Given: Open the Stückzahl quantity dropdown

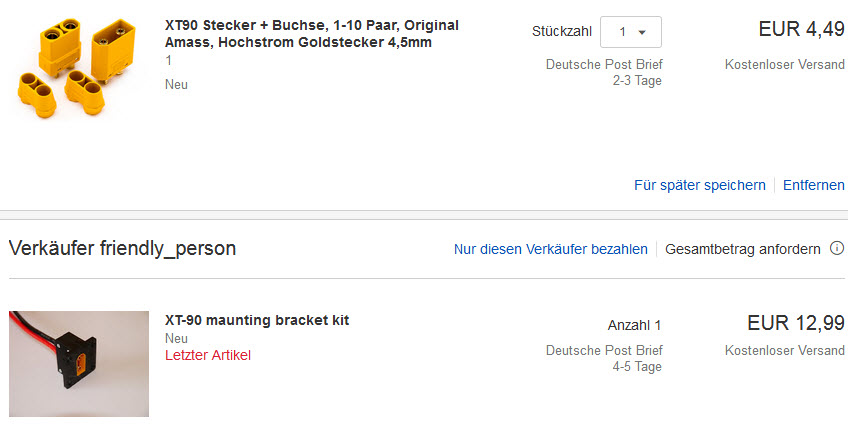Looking at the screenshot, I should coord(631,32).
